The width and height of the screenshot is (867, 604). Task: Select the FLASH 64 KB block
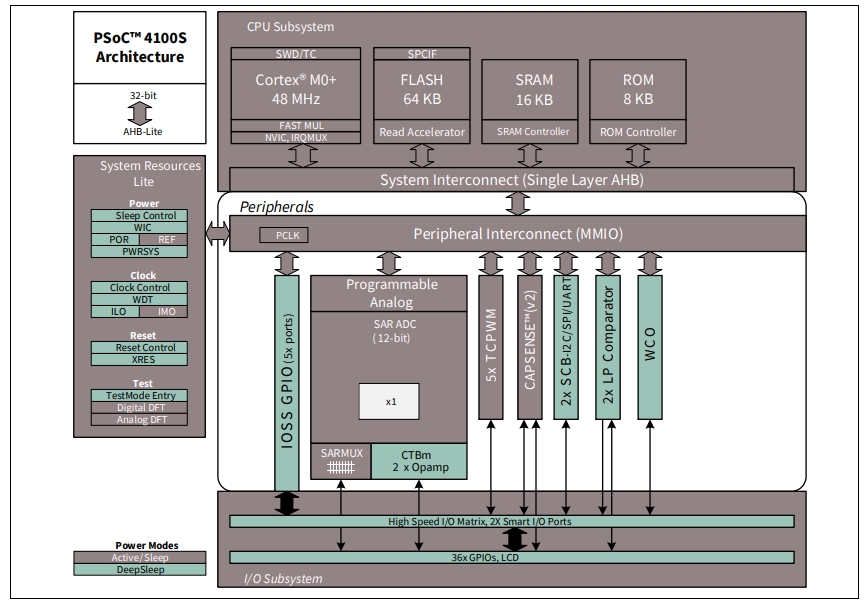coord(422,89)
